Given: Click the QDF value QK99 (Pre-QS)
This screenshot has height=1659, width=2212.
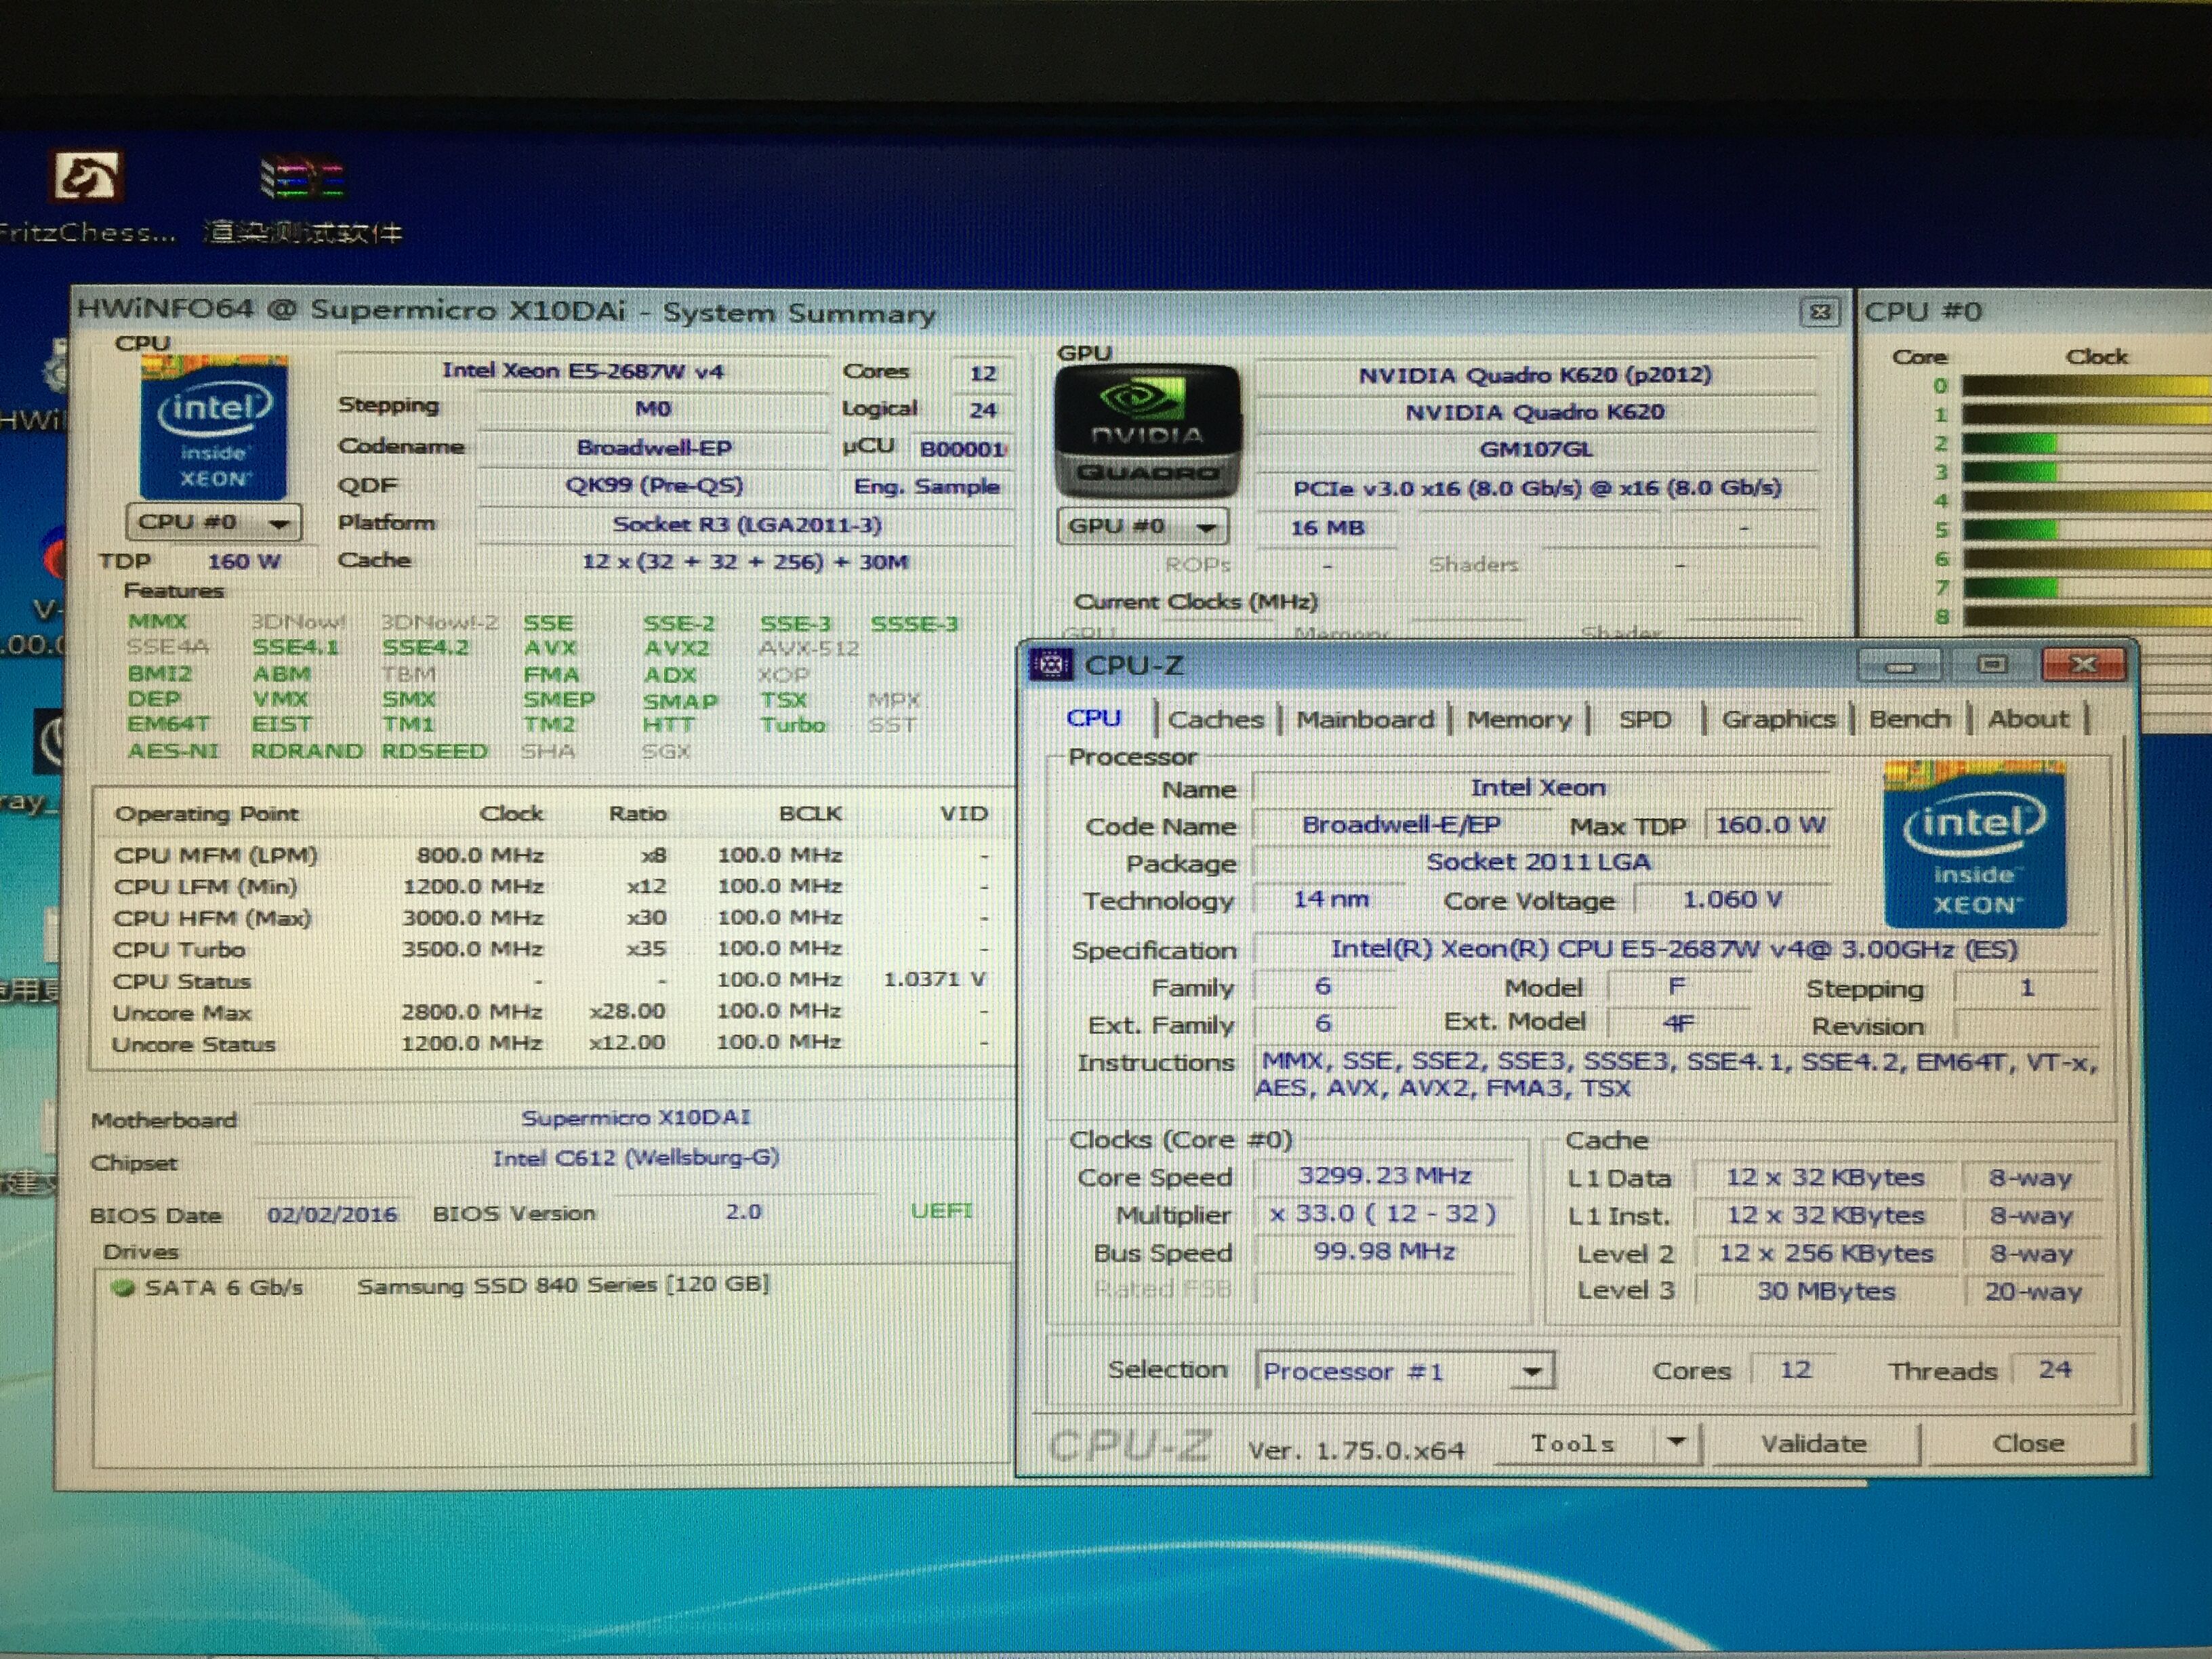Looking at the screenshot, I should [654, 486].
